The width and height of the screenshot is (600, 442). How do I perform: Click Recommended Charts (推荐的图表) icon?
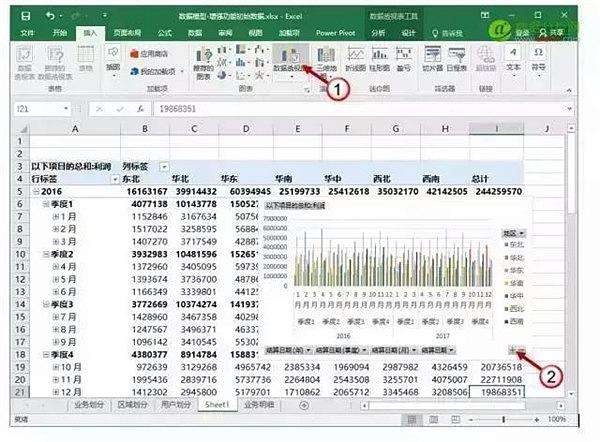pyautogui.click(x=204, y=63)
